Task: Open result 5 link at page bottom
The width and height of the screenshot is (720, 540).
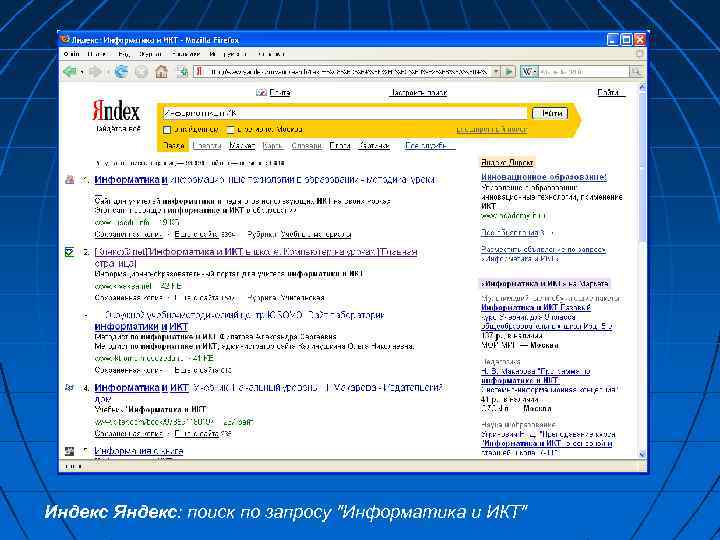Action: coord(139,451)
